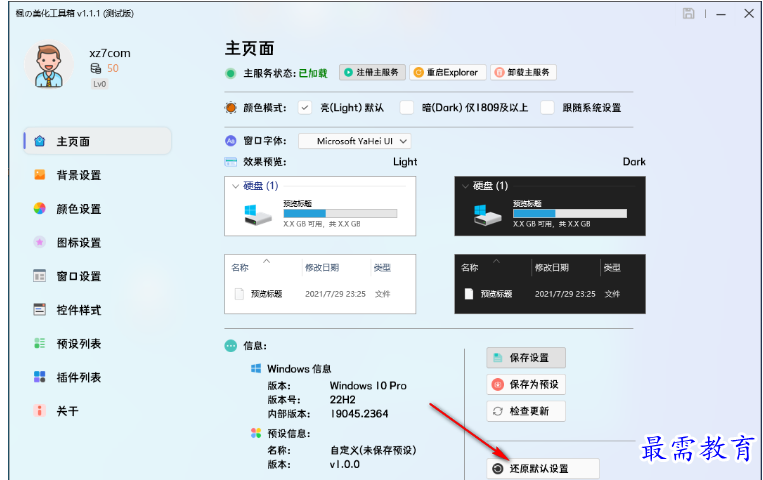Screen dimensions: 763x480
Task: Enable the 暗(Dark) 仅1809及以上 checkbox
Action: pyautogui.click(x=406, y=108)
